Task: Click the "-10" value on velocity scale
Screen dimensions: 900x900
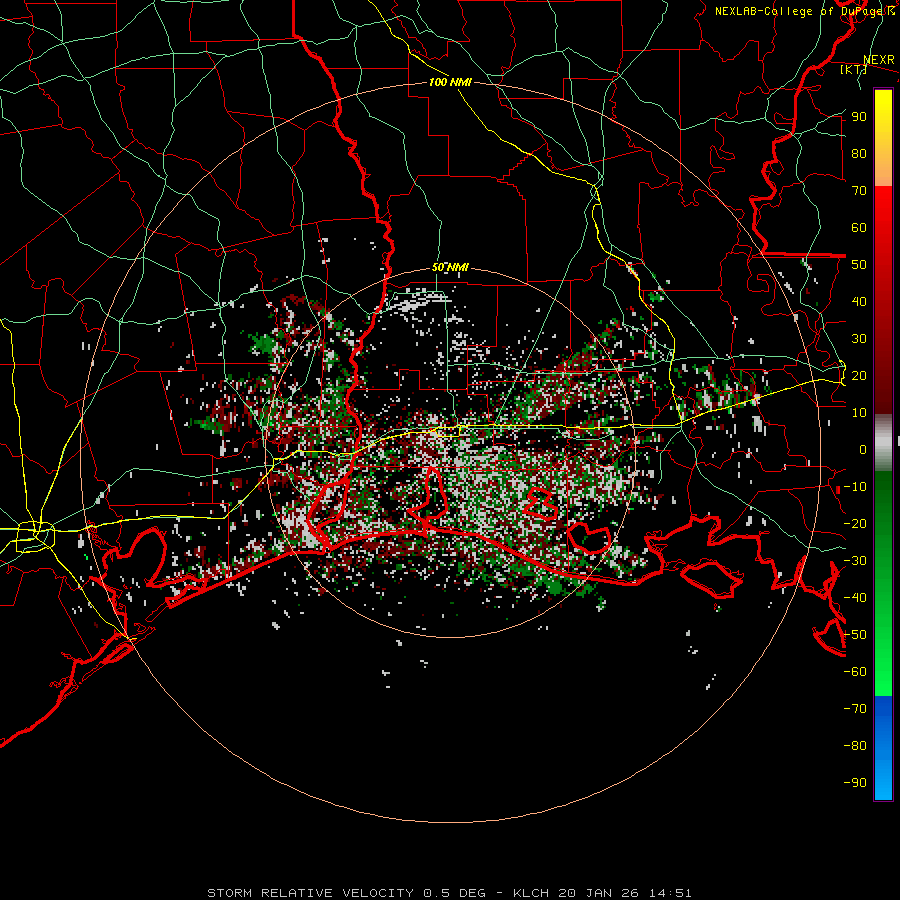Action: [x=855, y=487]
